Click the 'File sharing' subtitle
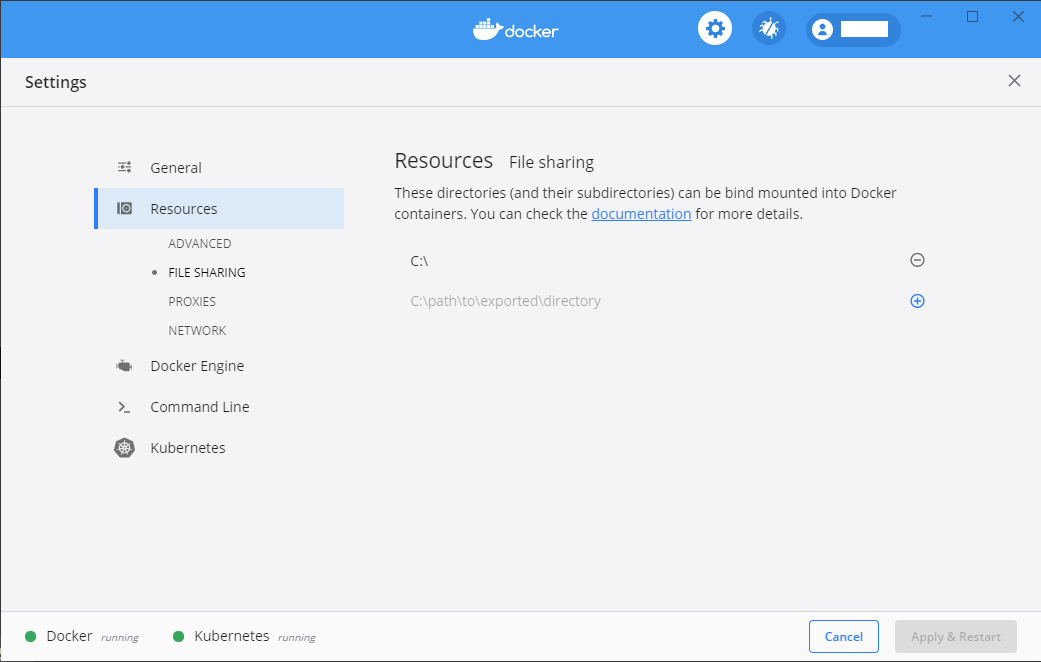This screenshot has width=1041, height=662. [x=552, y=162]
